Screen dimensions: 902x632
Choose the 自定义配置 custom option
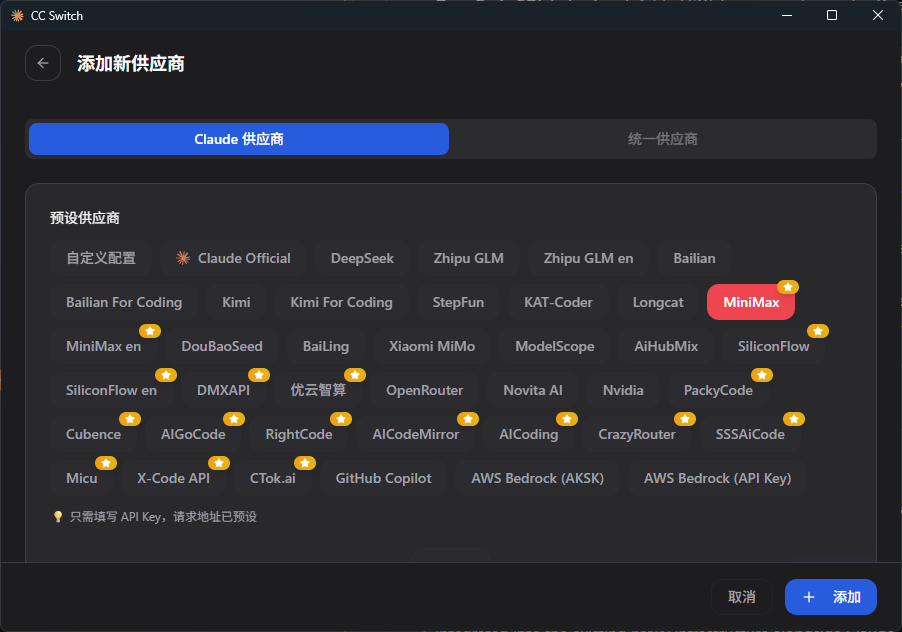click(101, 258)
